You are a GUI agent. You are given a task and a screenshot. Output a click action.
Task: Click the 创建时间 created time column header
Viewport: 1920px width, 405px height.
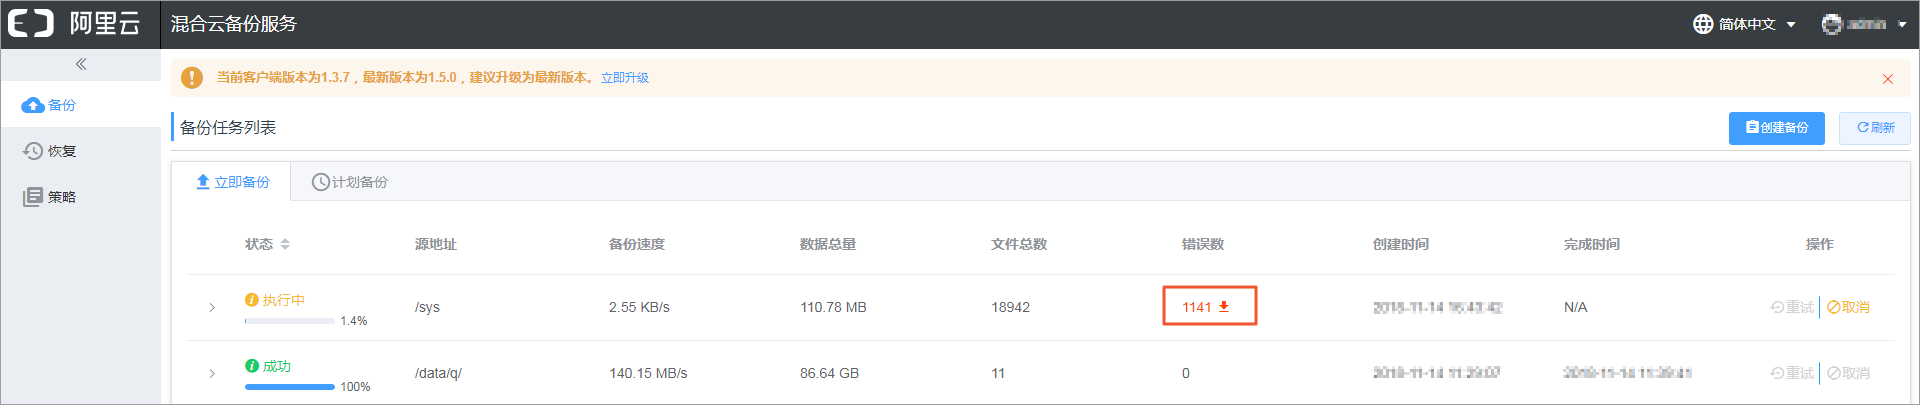(x=1401, y=244)
